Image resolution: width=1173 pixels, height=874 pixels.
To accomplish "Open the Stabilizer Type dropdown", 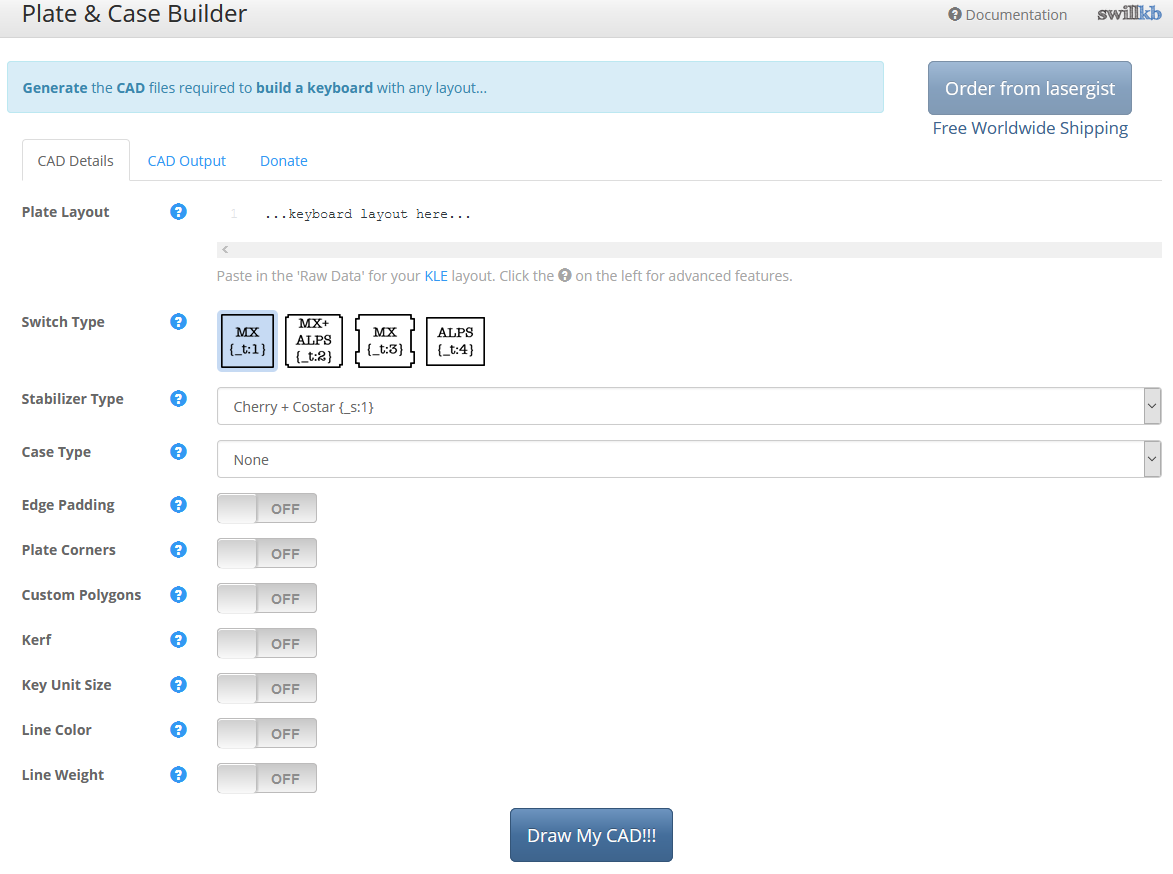I will (x=689, y=407).
